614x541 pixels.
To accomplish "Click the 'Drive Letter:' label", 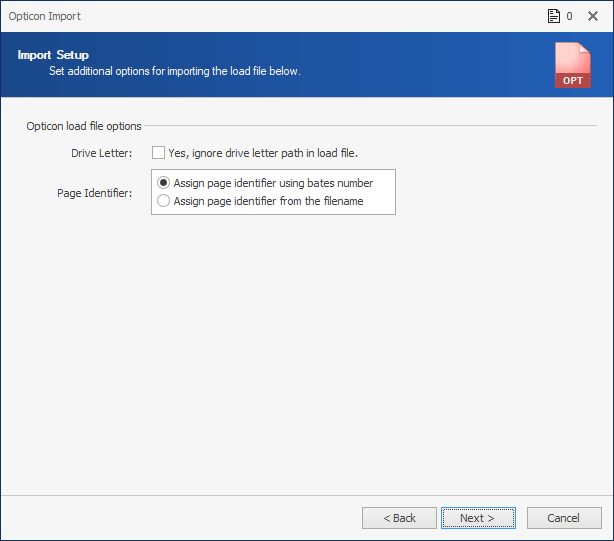I will click(x=101, y=153).
